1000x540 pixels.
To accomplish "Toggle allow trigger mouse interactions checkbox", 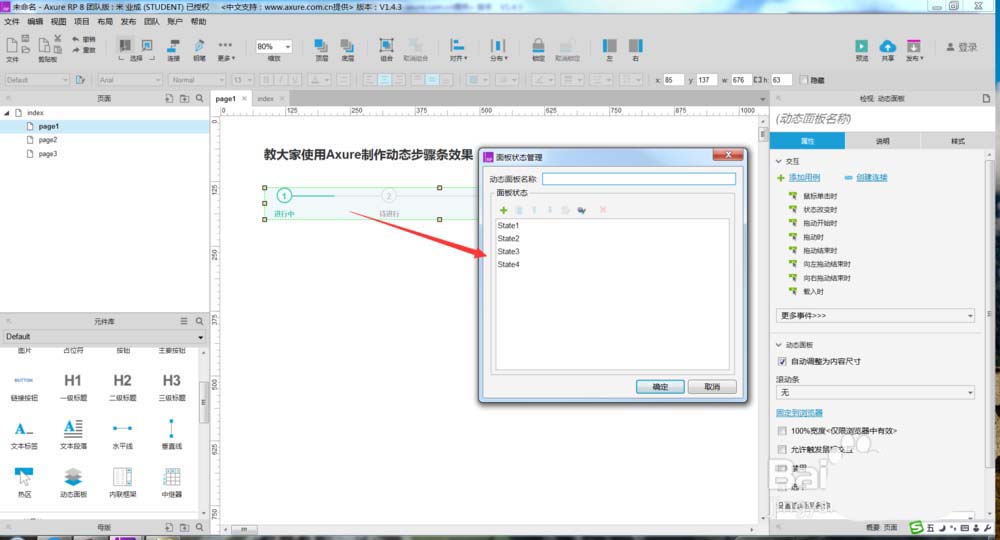I will (x=782, y=449).
